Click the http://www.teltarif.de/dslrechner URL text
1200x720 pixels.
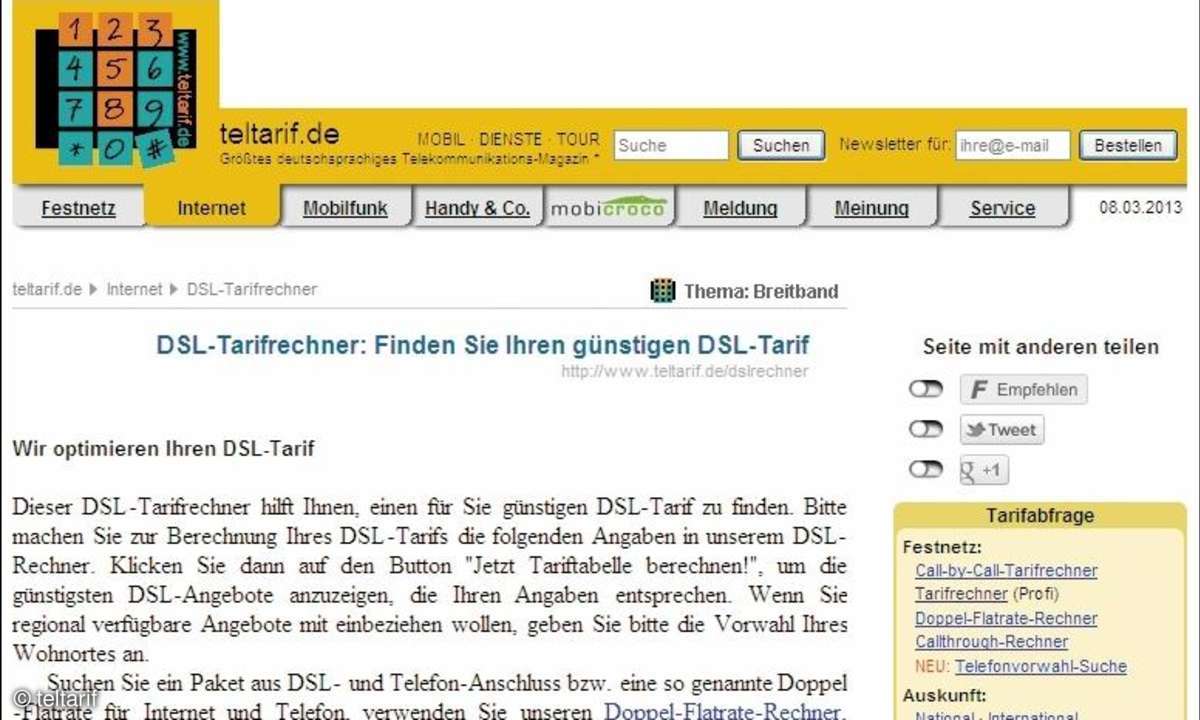click(684, 372)
